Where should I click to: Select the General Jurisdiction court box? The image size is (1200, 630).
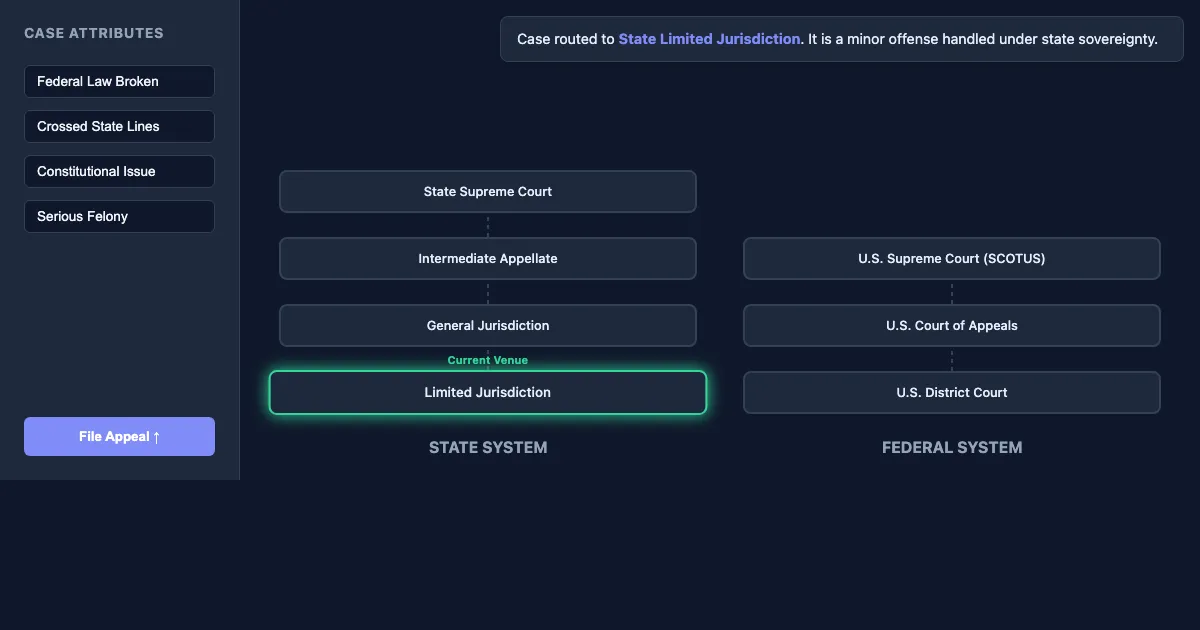[488, 325]
